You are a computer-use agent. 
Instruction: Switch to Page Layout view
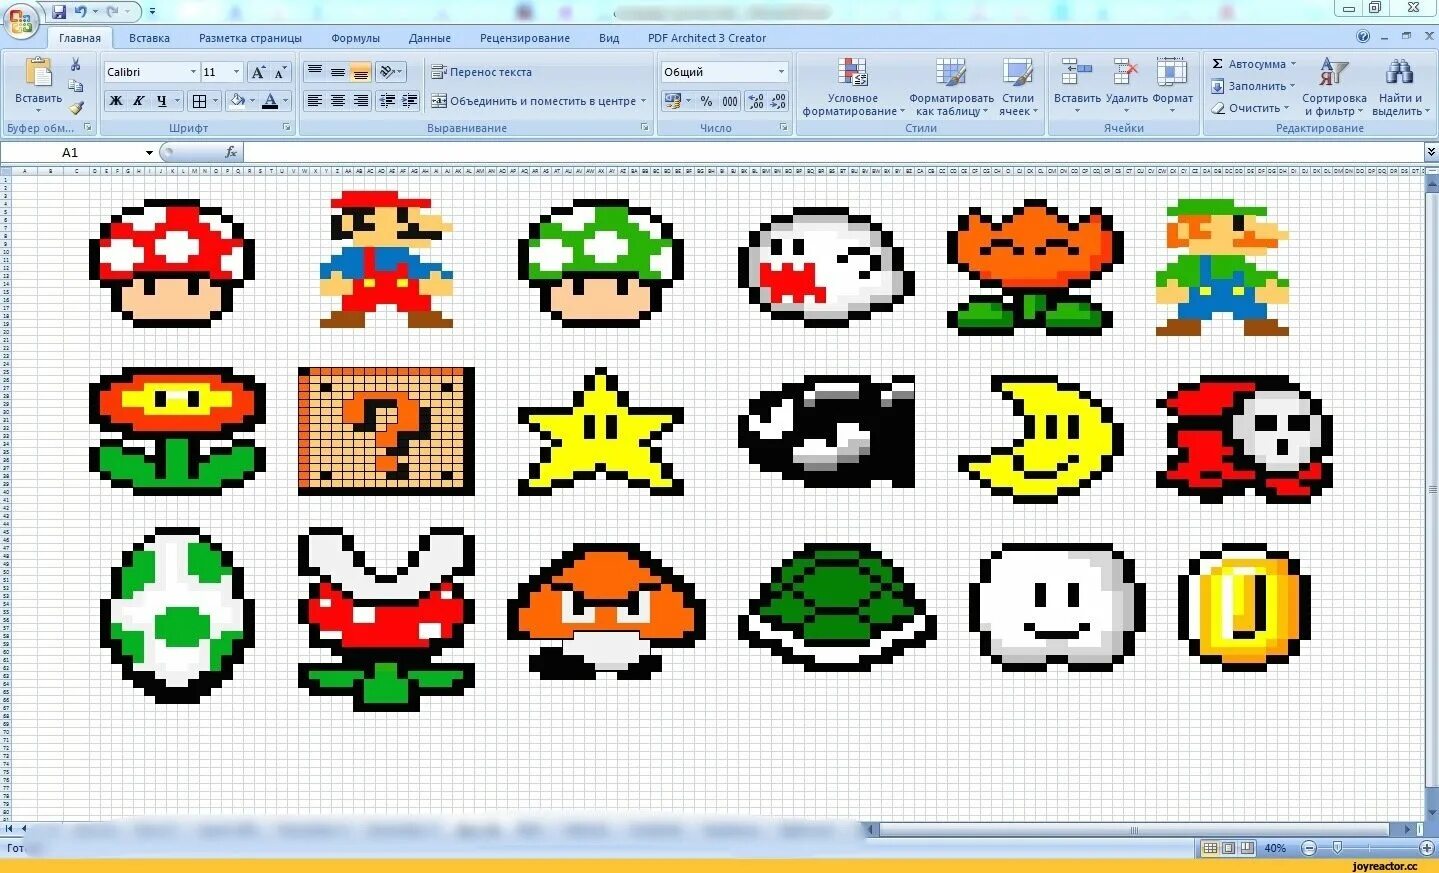1228,848
